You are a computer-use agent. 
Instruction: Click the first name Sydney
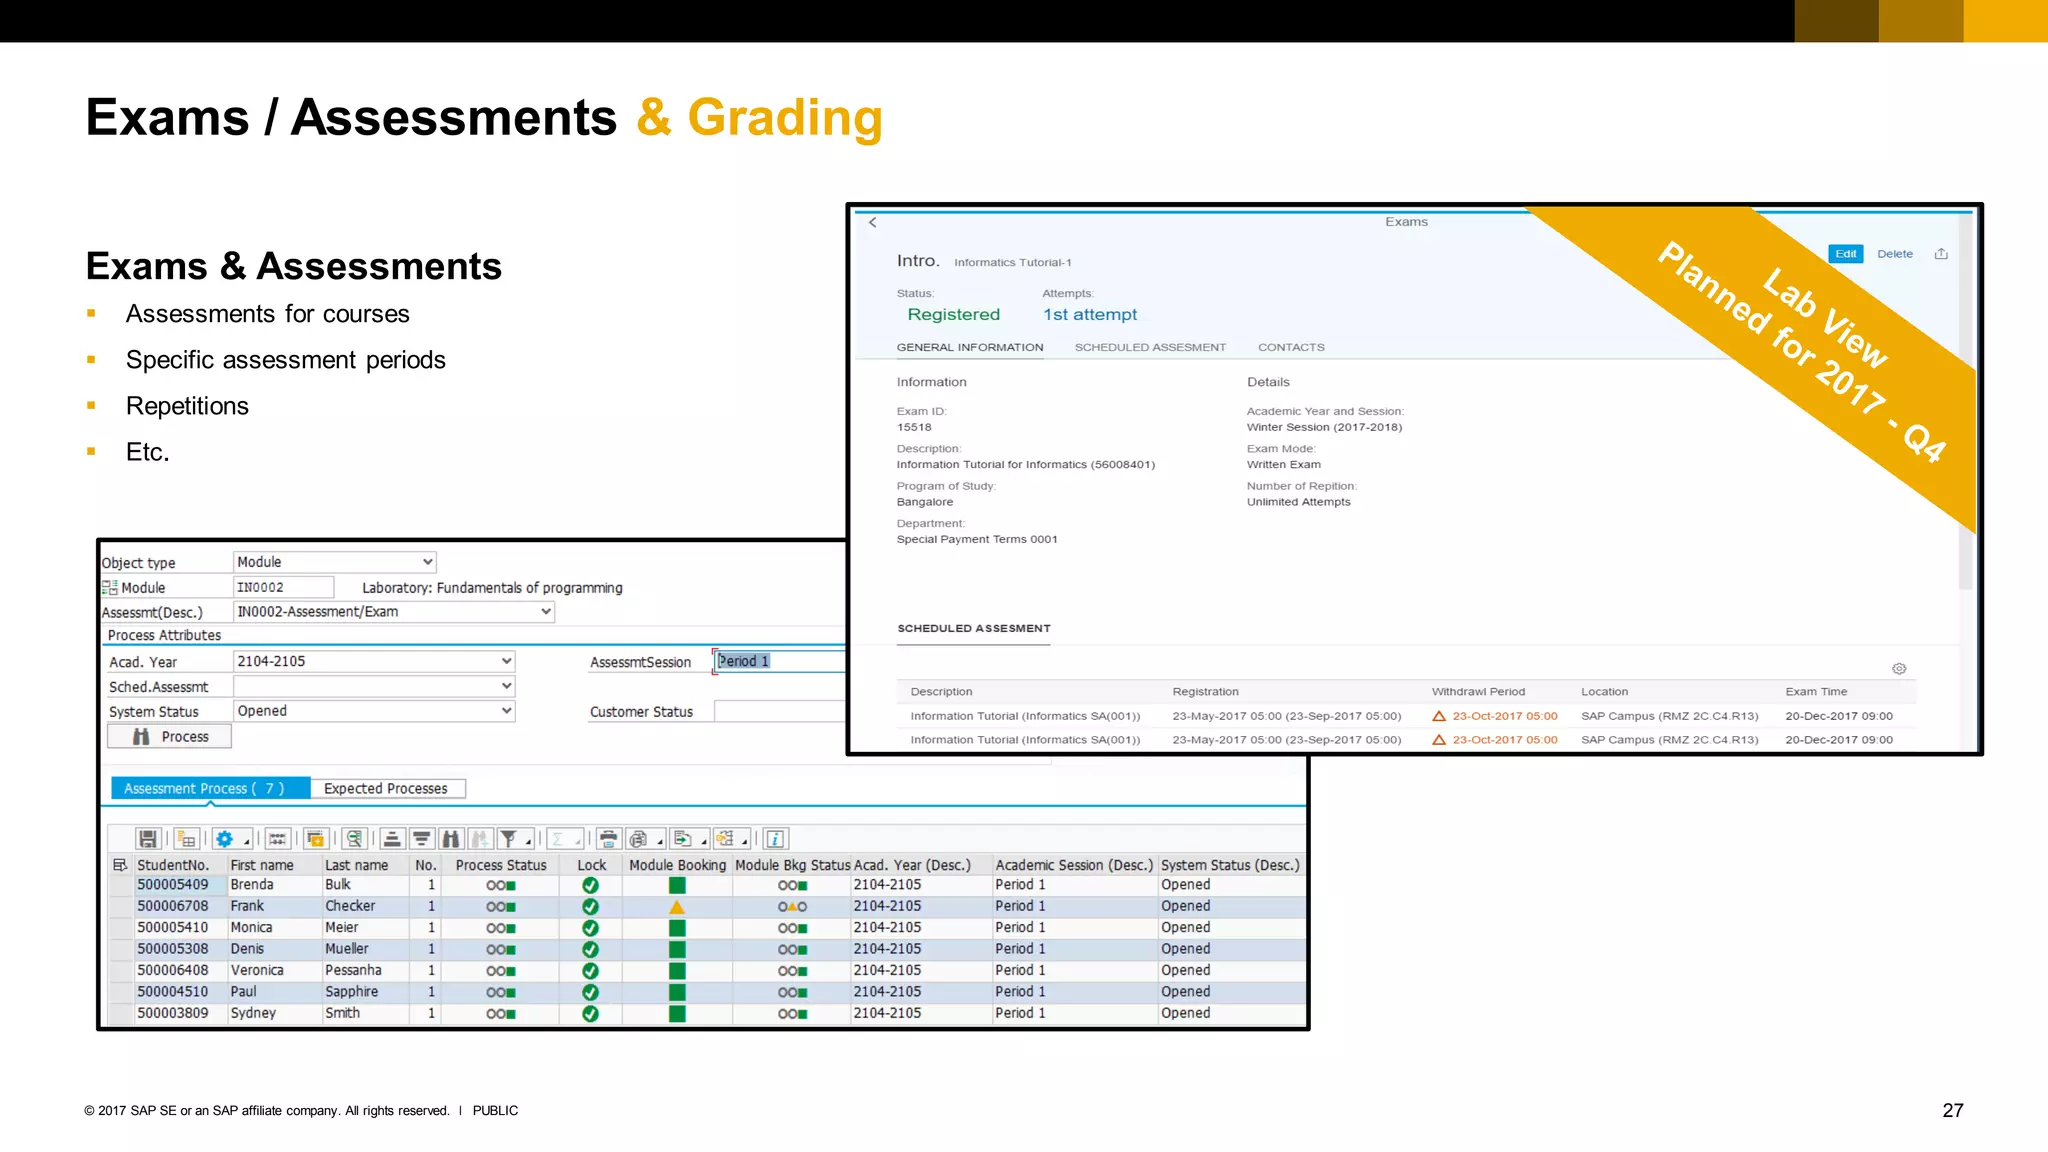[253, 1013]
